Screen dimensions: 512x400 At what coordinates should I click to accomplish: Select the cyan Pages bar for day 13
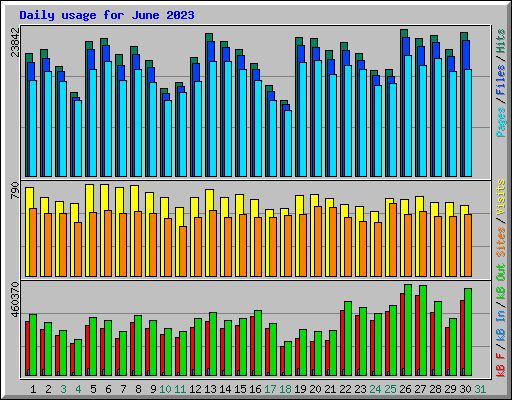(x=213, y=119)
